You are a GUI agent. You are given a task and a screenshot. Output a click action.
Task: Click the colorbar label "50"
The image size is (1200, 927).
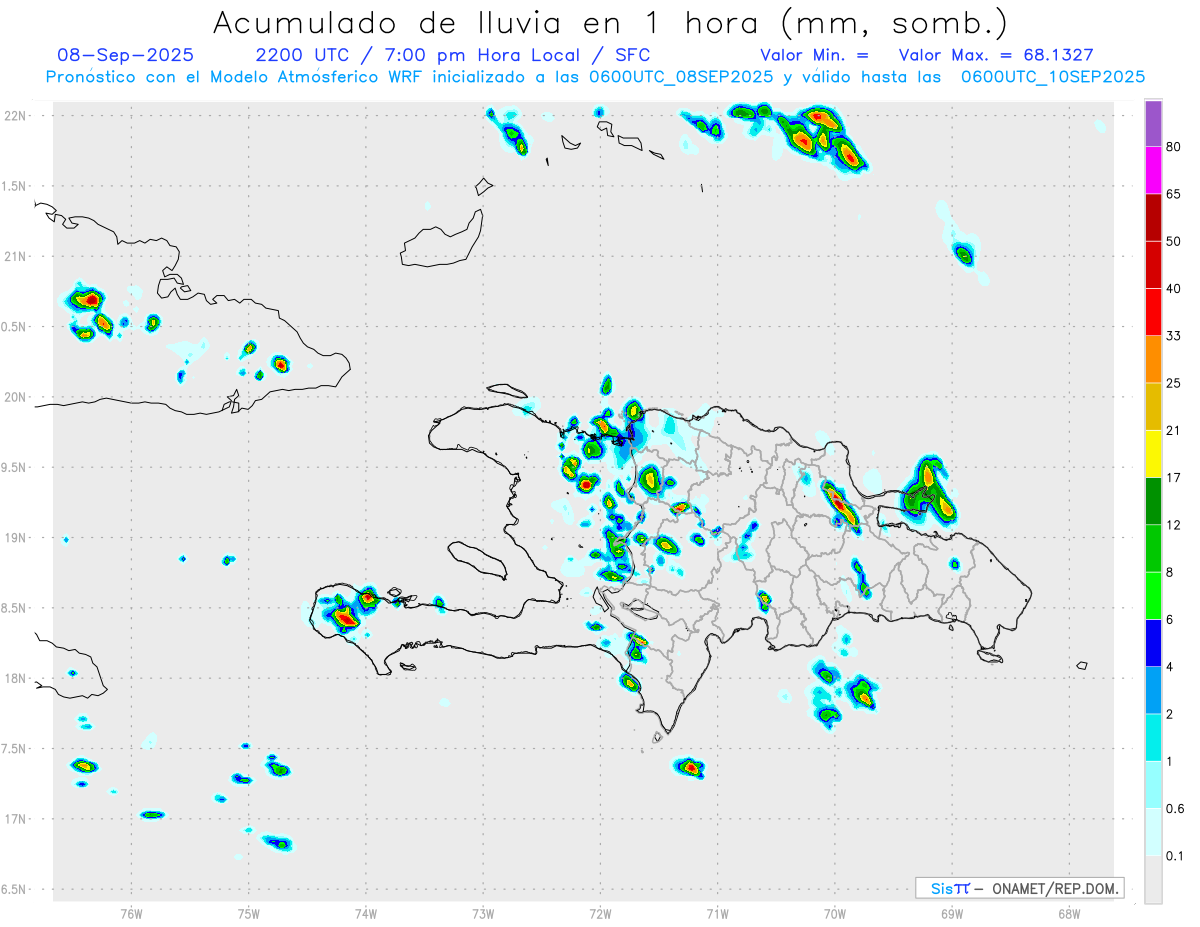click(x=1174, y=241)
